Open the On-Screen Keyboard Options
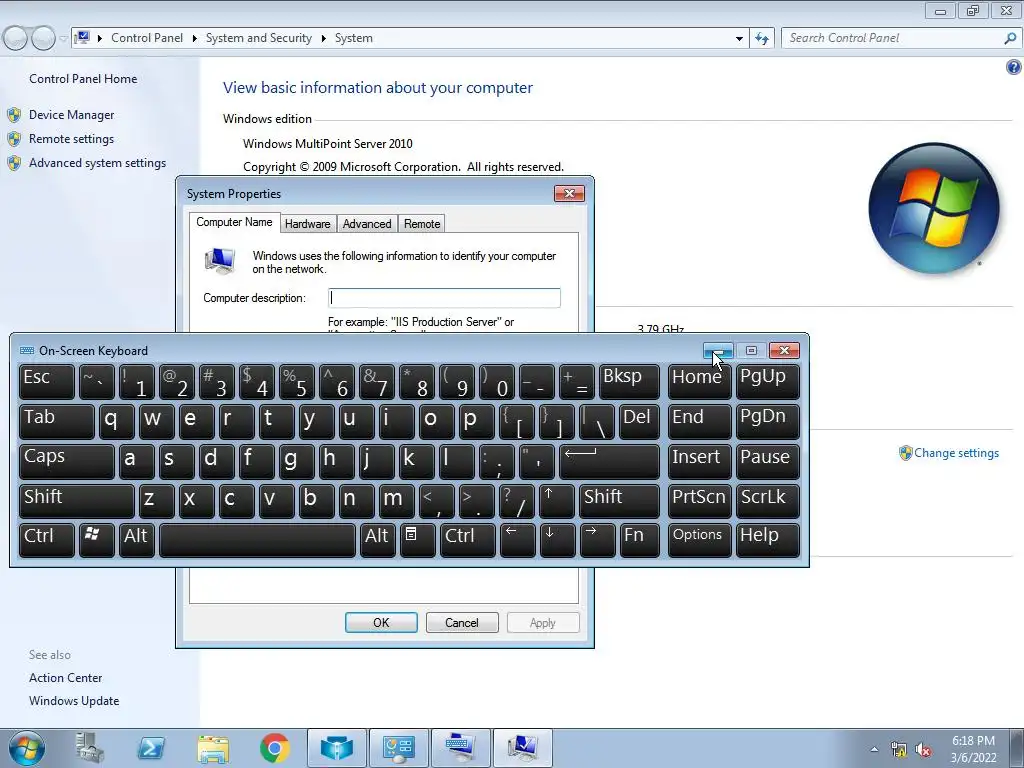This screenshot has height=768, width=1024. tap(699, 541)
